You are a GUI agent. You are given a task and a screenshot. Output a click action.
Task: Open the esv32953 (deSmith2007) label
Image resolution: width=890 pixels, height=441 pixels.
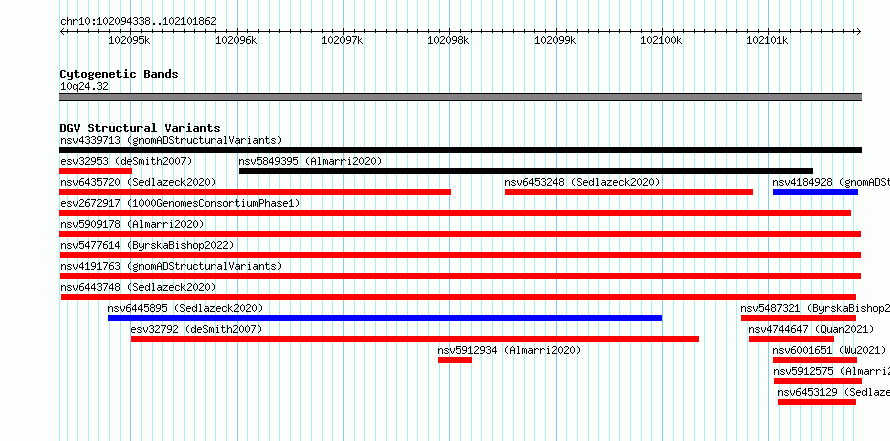point(126,161)
